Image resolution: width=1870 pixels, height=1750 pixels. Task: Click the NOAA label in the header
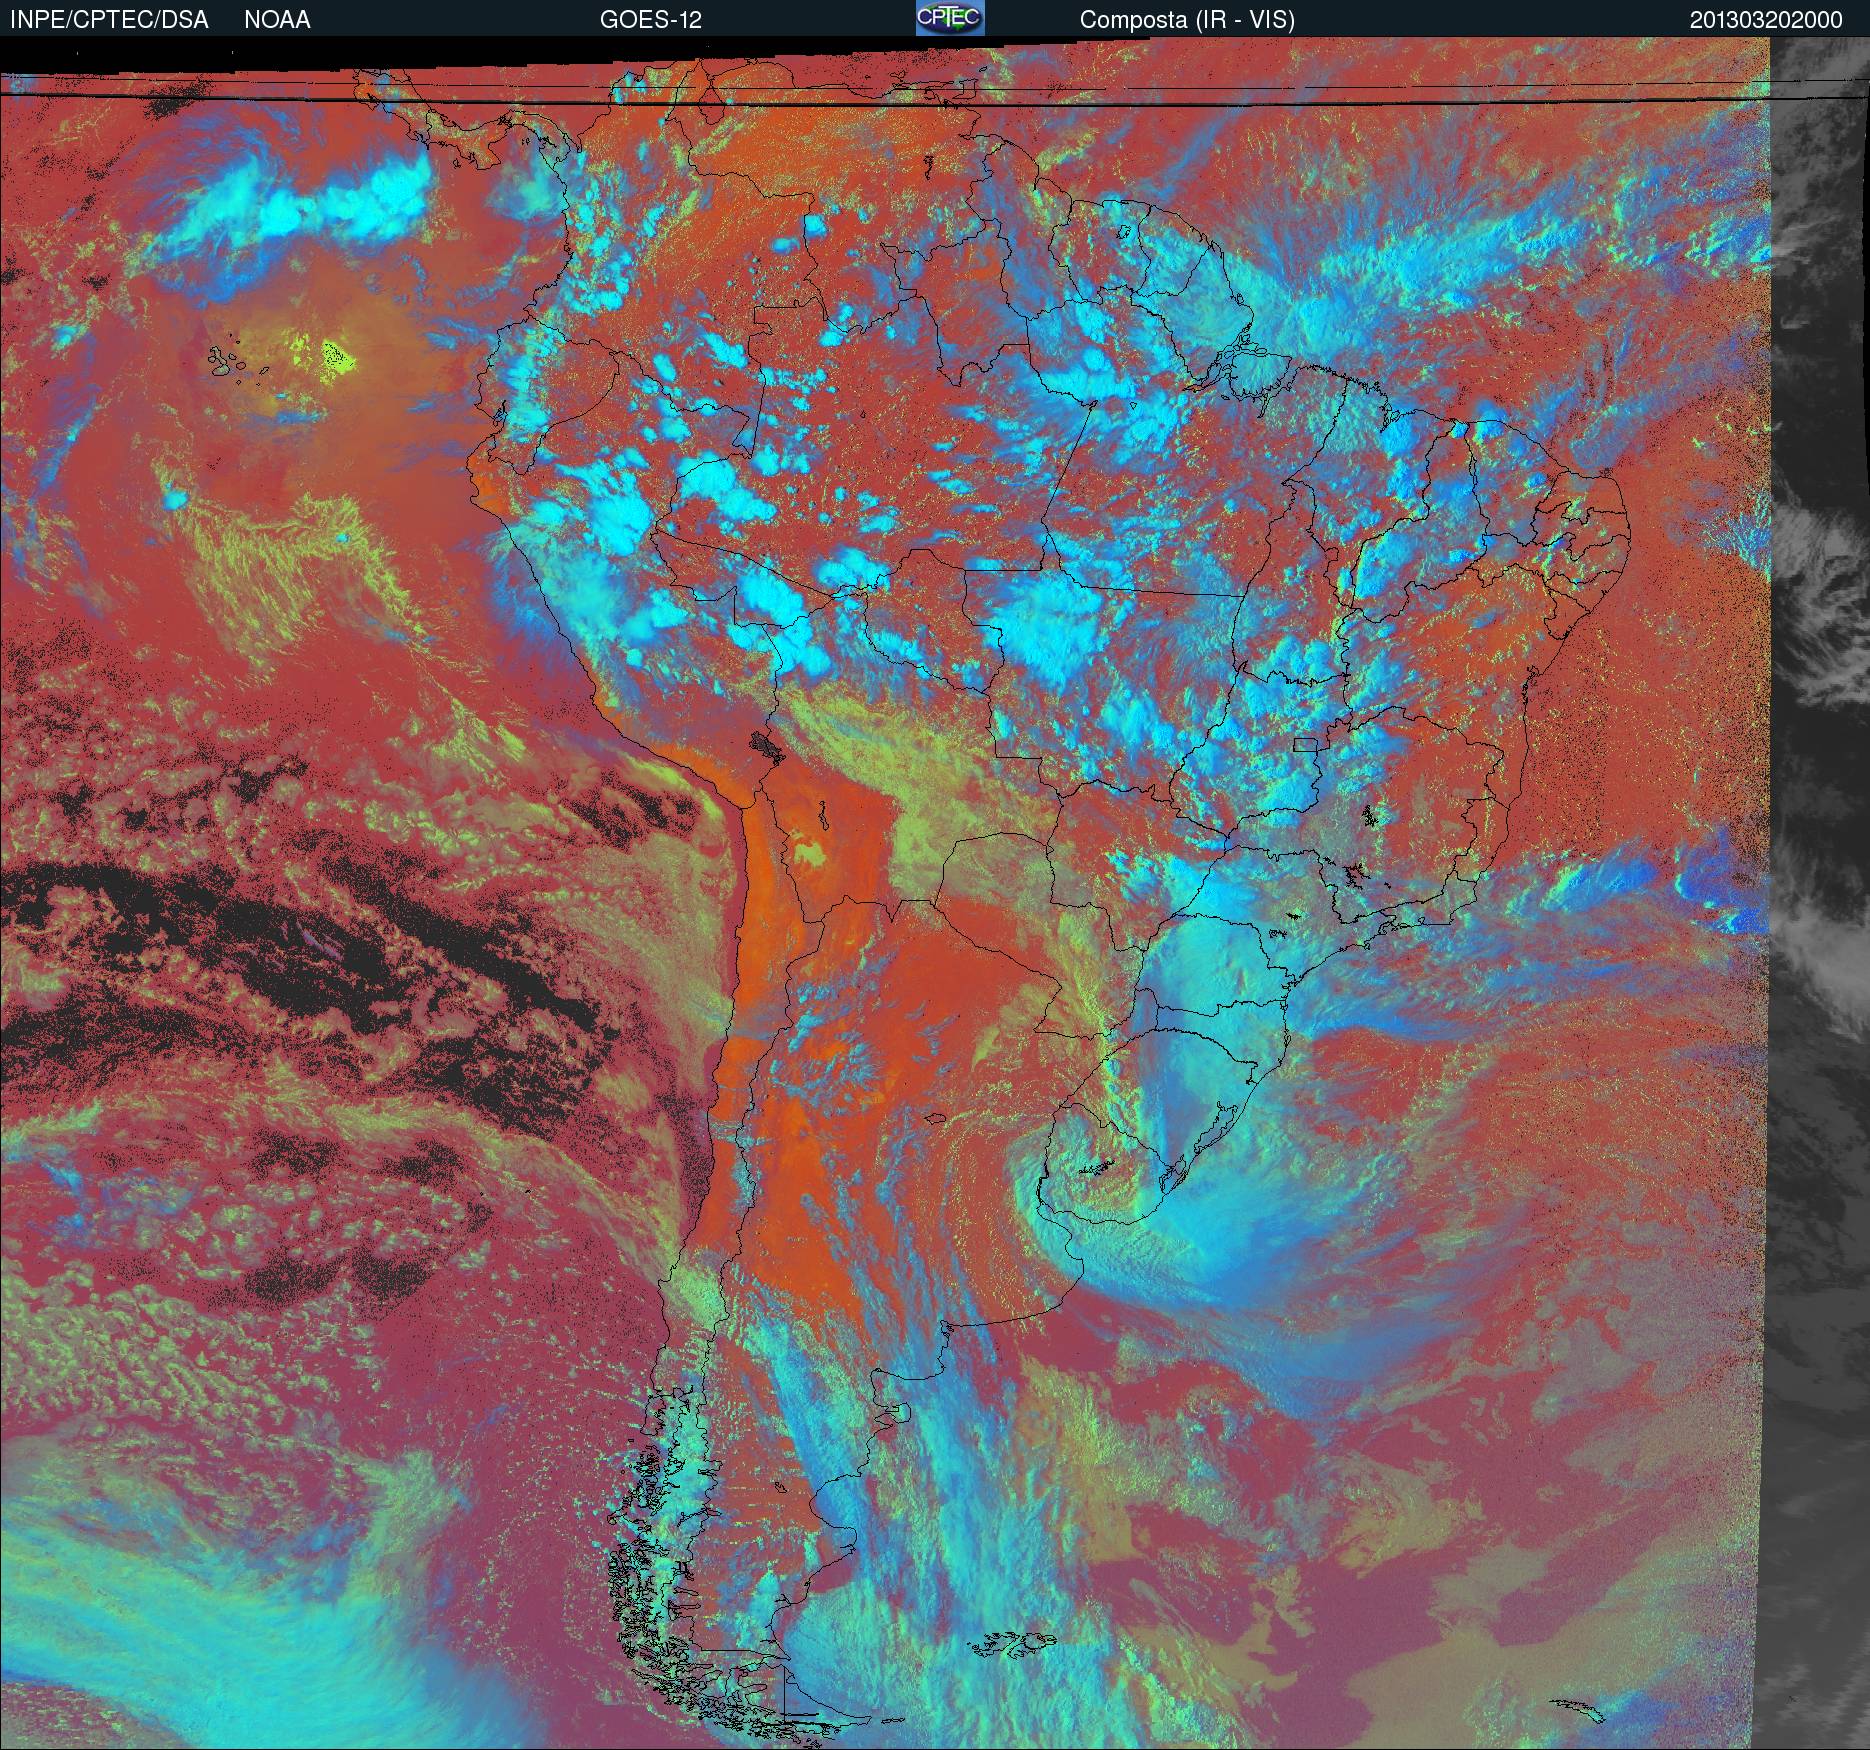(x=277, y=20)
